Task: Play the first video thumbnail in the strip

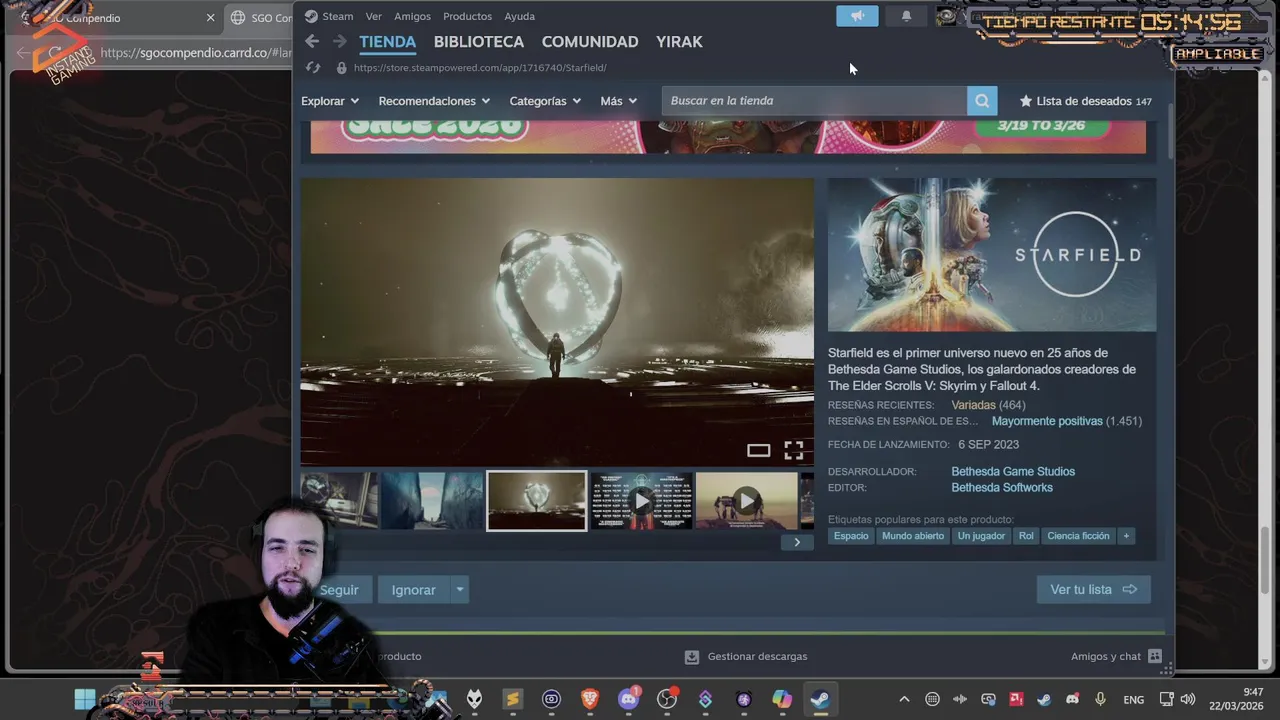Action: coord(641,501)
